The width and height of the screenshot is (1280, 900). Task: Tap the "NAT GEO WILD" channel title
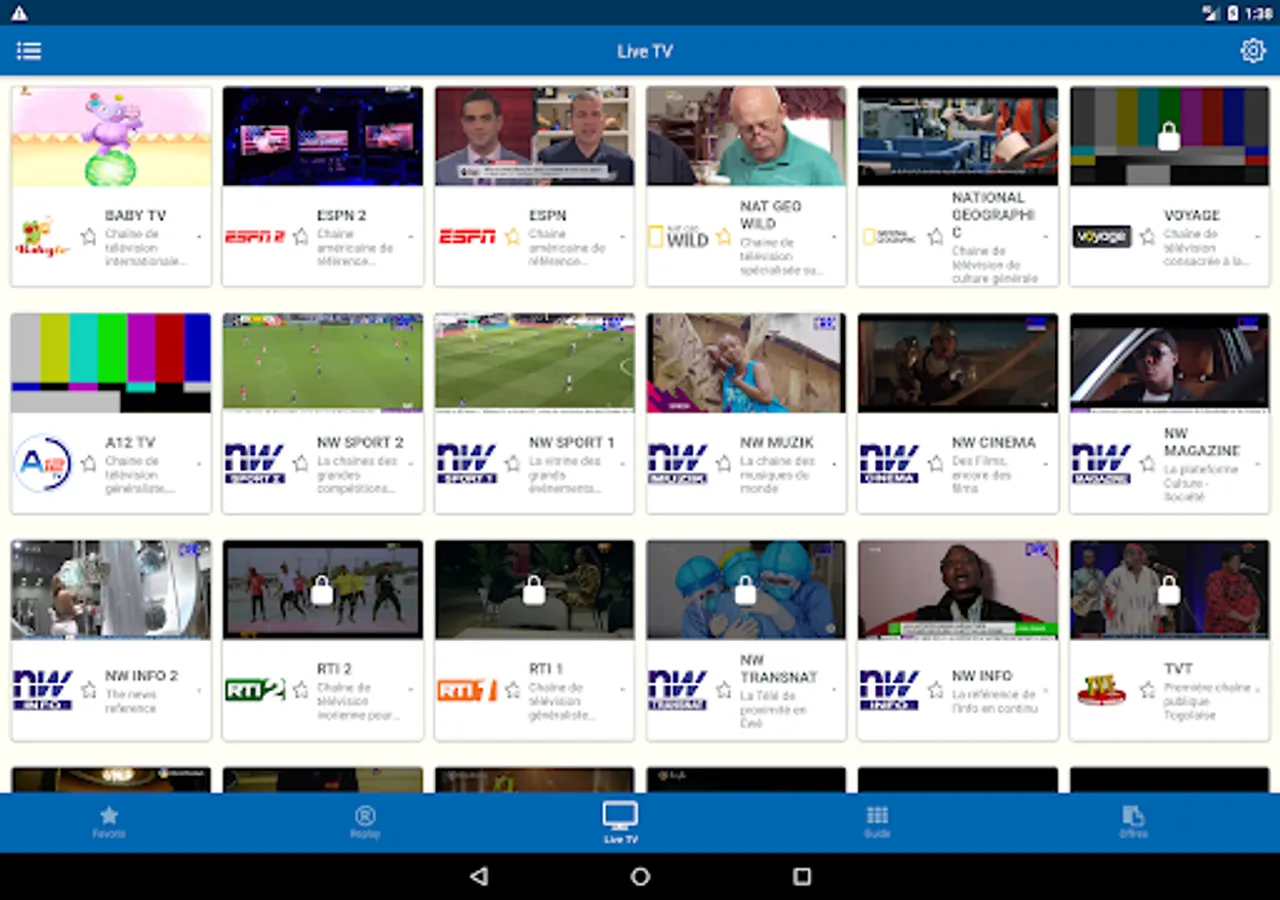pyautogui.click(x=771, y=215)
